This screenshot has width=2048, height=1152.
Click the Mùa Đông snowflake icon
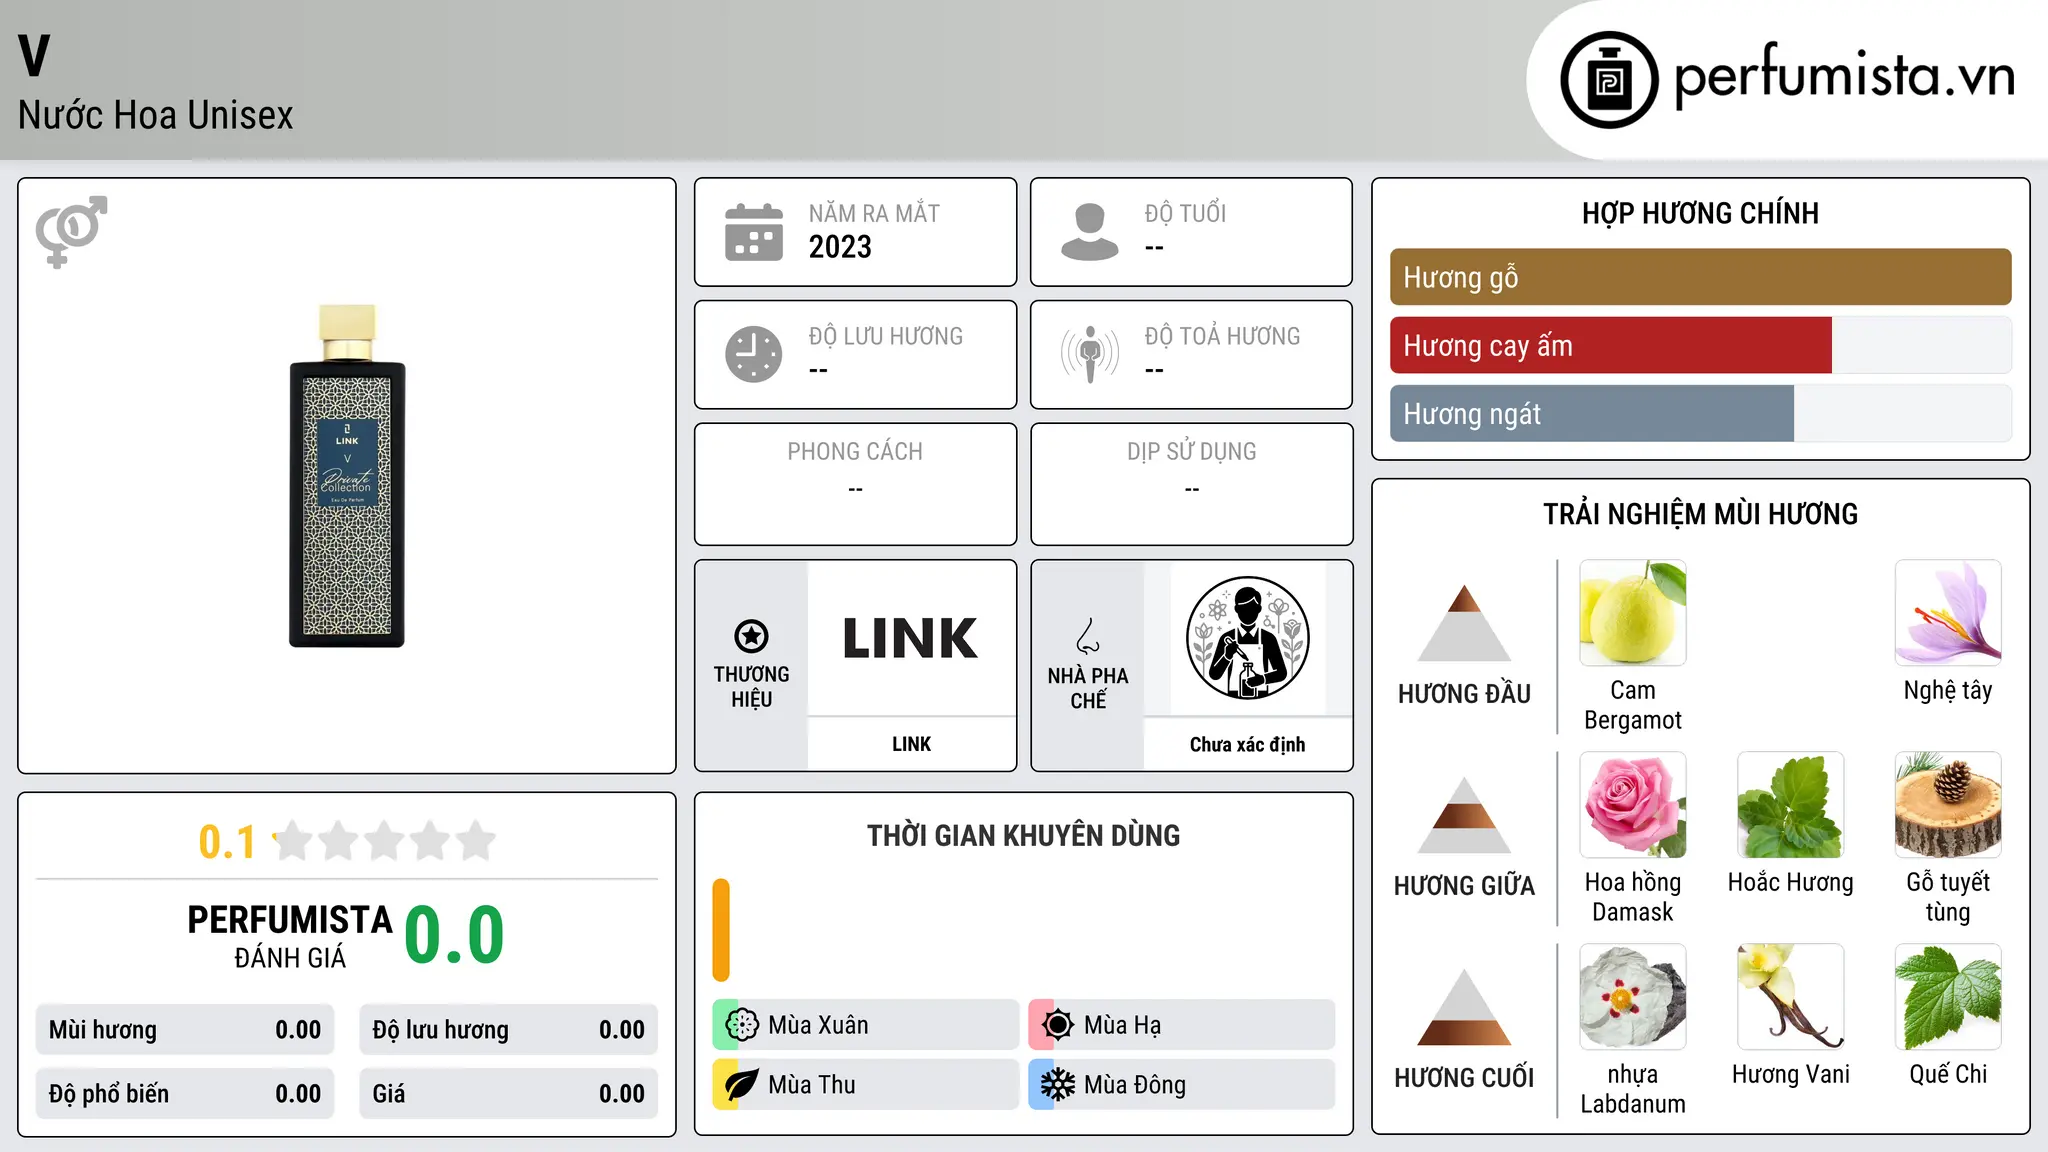pyautogui.click(x=1058, y=1084)
